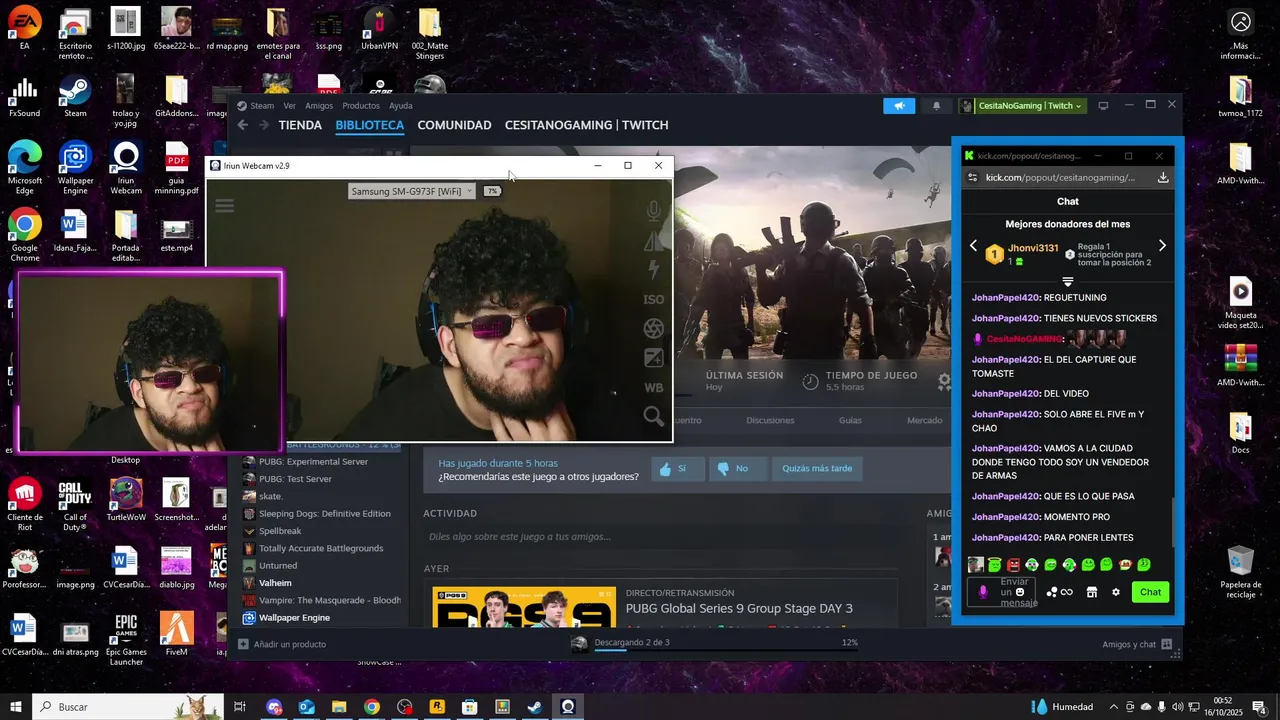
Task: Open Amigos y chat in Steam
Action: [x=1136, y=644]
